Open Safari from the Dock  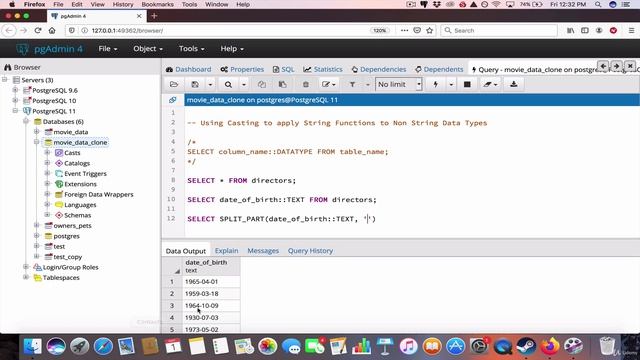click(x=103, y=346)
